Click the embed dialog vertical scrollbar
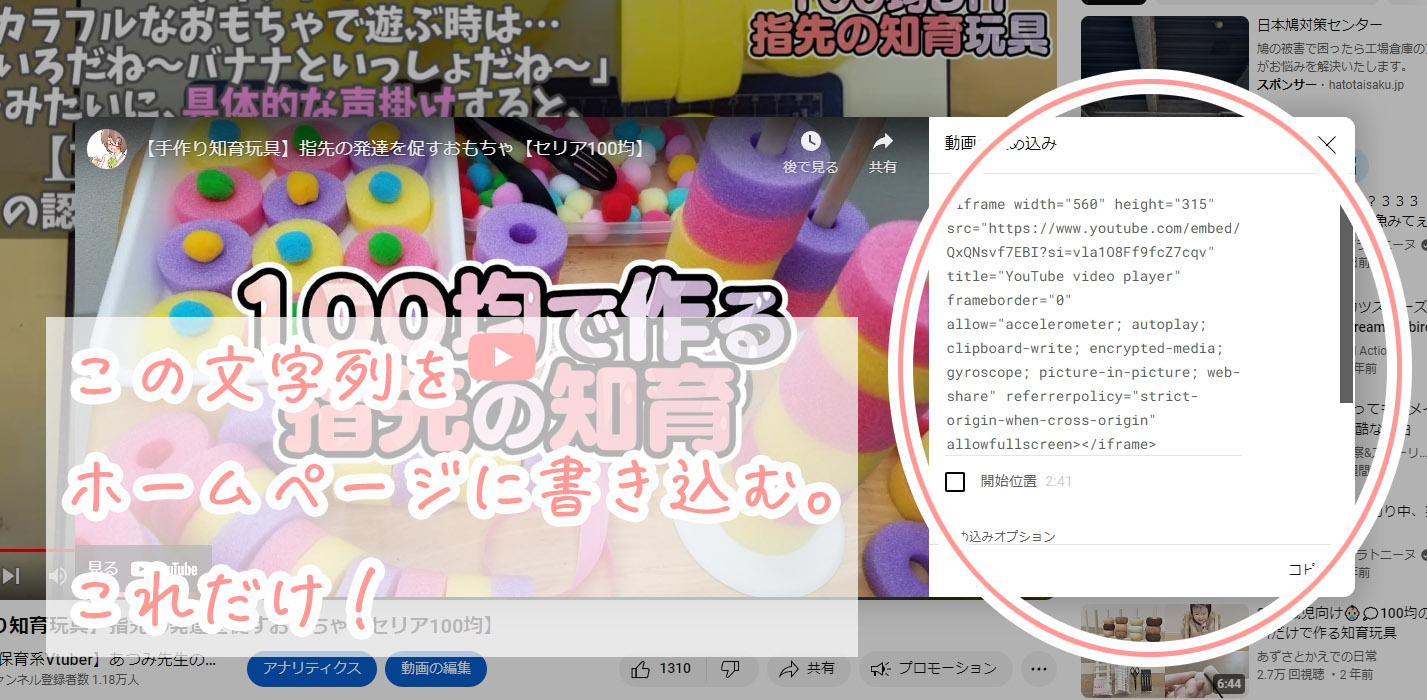Image resolution: width=1427 pixels, height=700 pixels. (1346, 303)
